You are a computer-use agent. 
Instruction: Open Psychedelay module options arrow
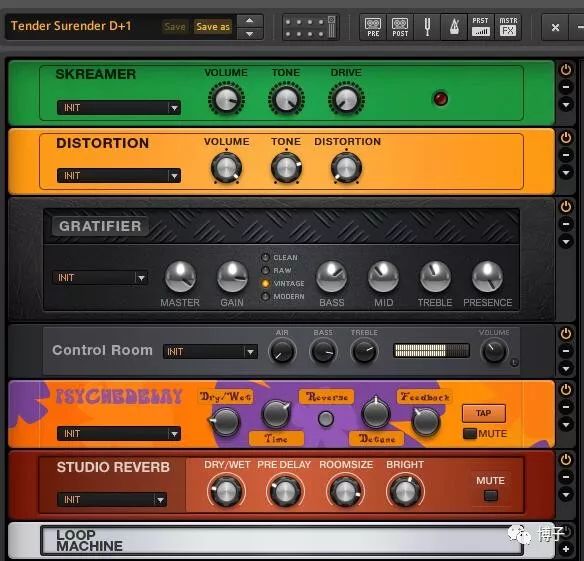(x=566, y=425)
